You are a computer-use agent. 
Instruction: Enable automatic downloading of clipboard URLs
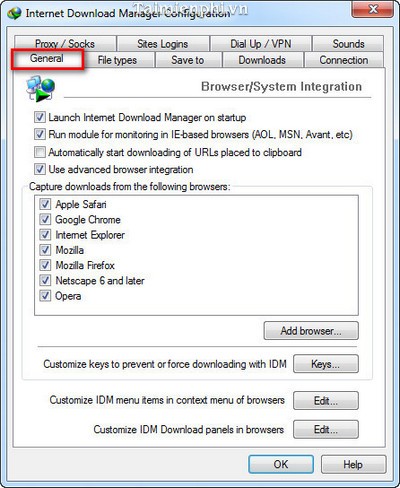click(x=40, y=152)
